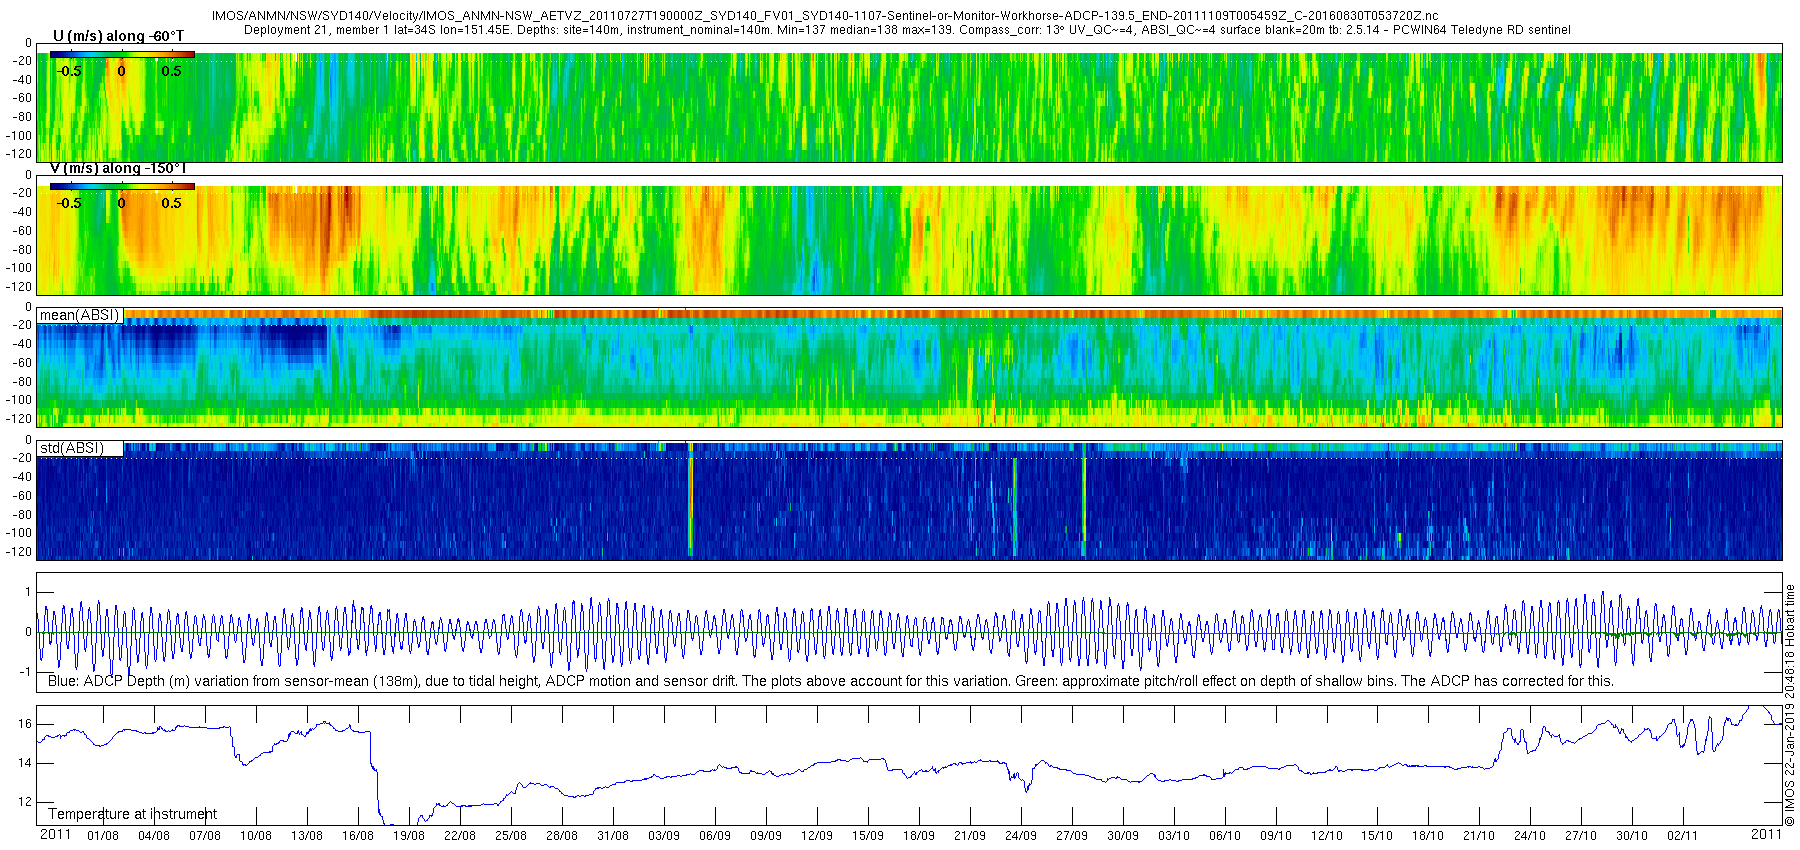Click the 02/11 date tick label
Screen dimensions: 1800x850
[x=1683, y=836]
